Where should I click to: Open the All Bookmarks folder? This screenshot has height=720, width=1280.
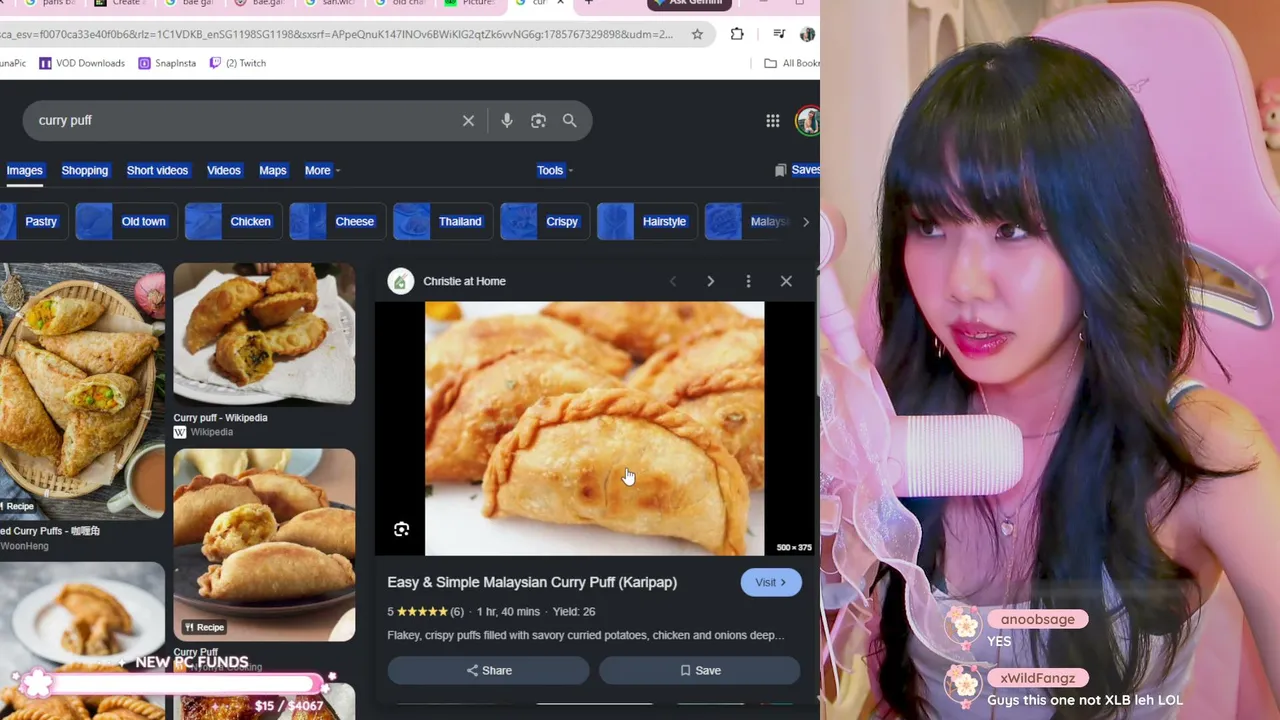tap(792, 63)
